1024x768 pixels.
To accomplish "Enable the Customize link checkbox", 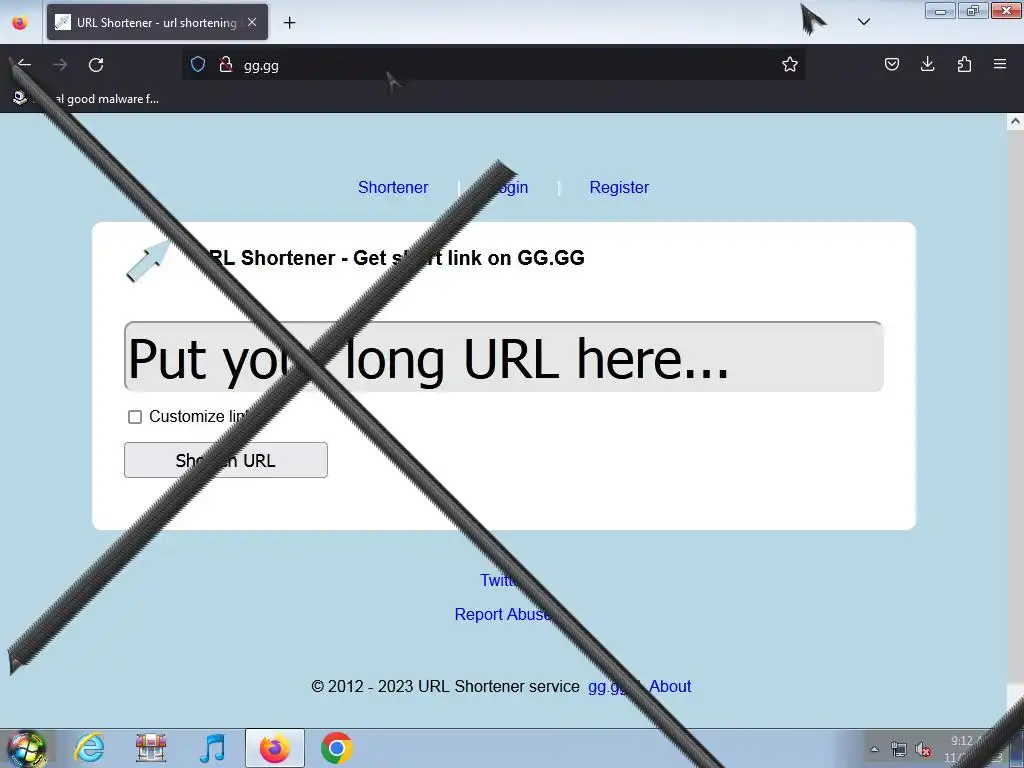I will [135, 417].
